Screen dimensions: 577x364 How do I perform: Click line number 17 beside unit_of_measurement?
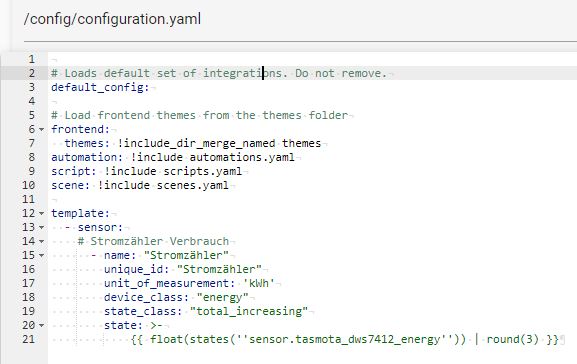29,283
